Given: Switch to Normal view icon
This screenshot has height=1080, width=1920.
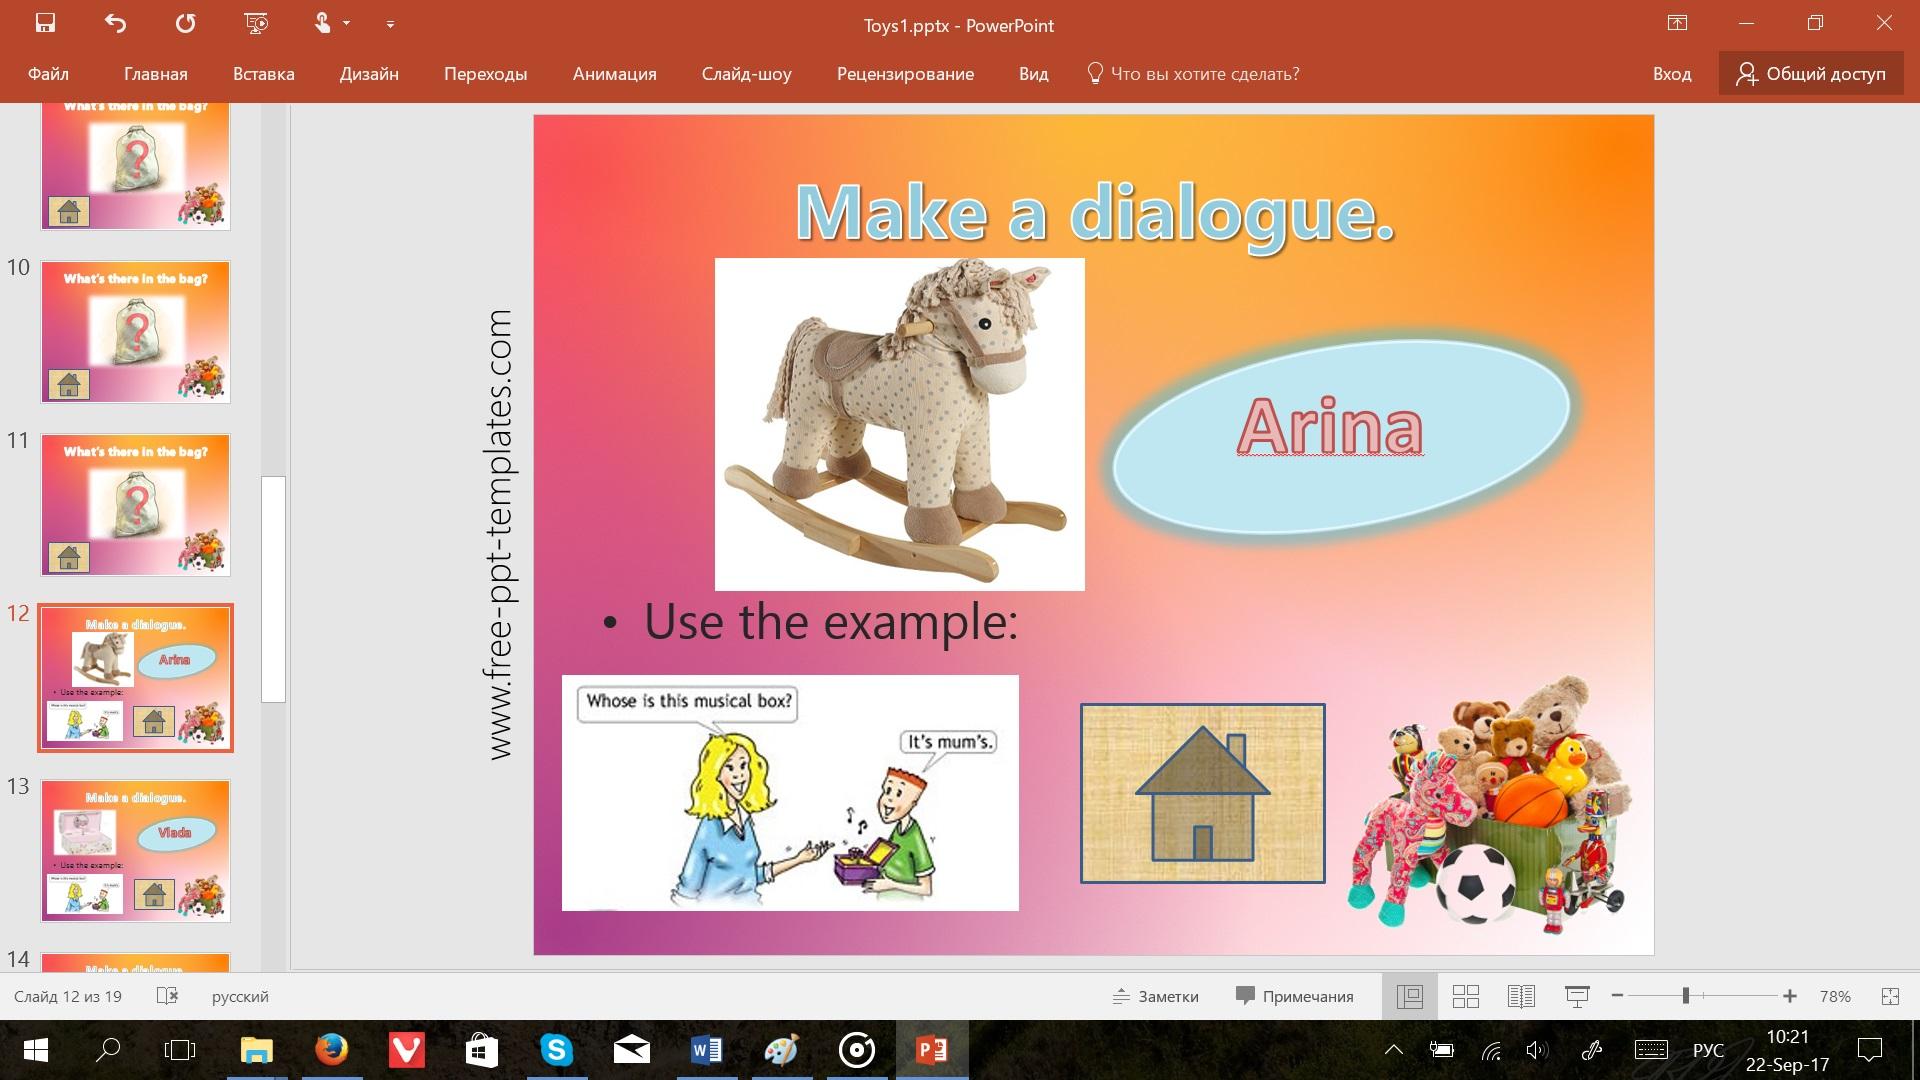Looking at the screenshot, I should click(x=1410, y=996).
